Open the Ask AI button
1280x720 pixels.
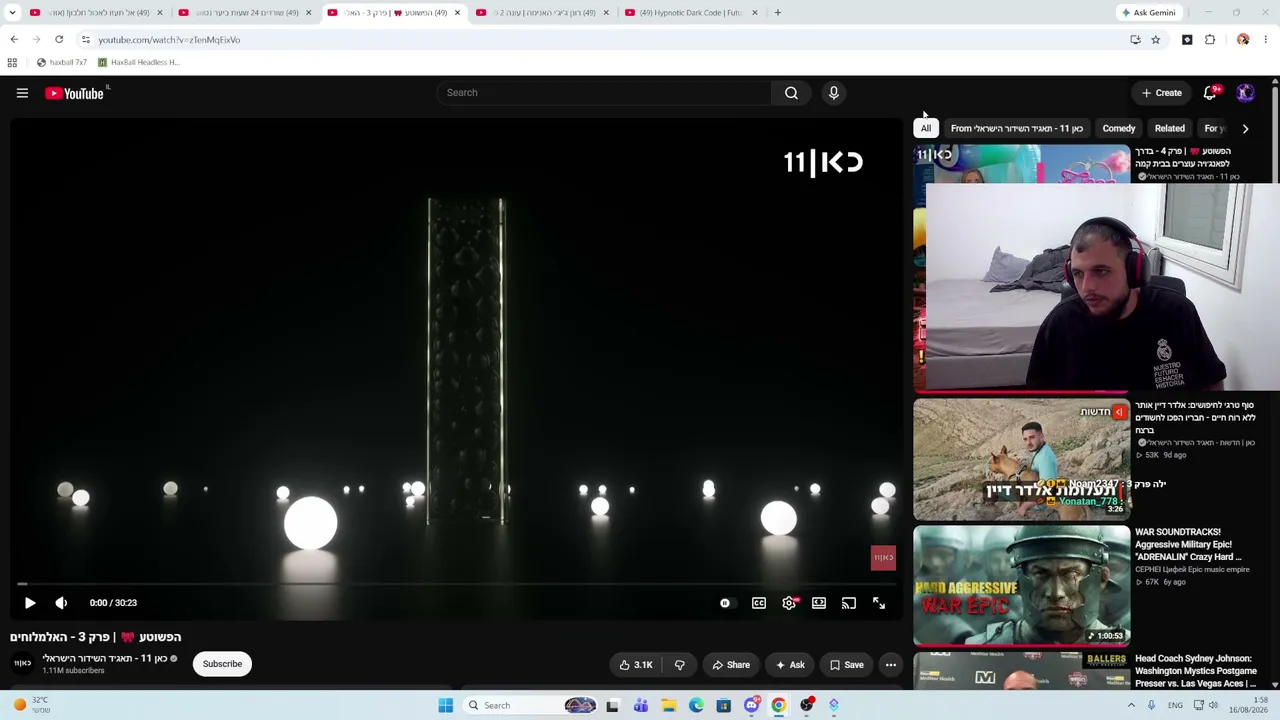point(790,665)
